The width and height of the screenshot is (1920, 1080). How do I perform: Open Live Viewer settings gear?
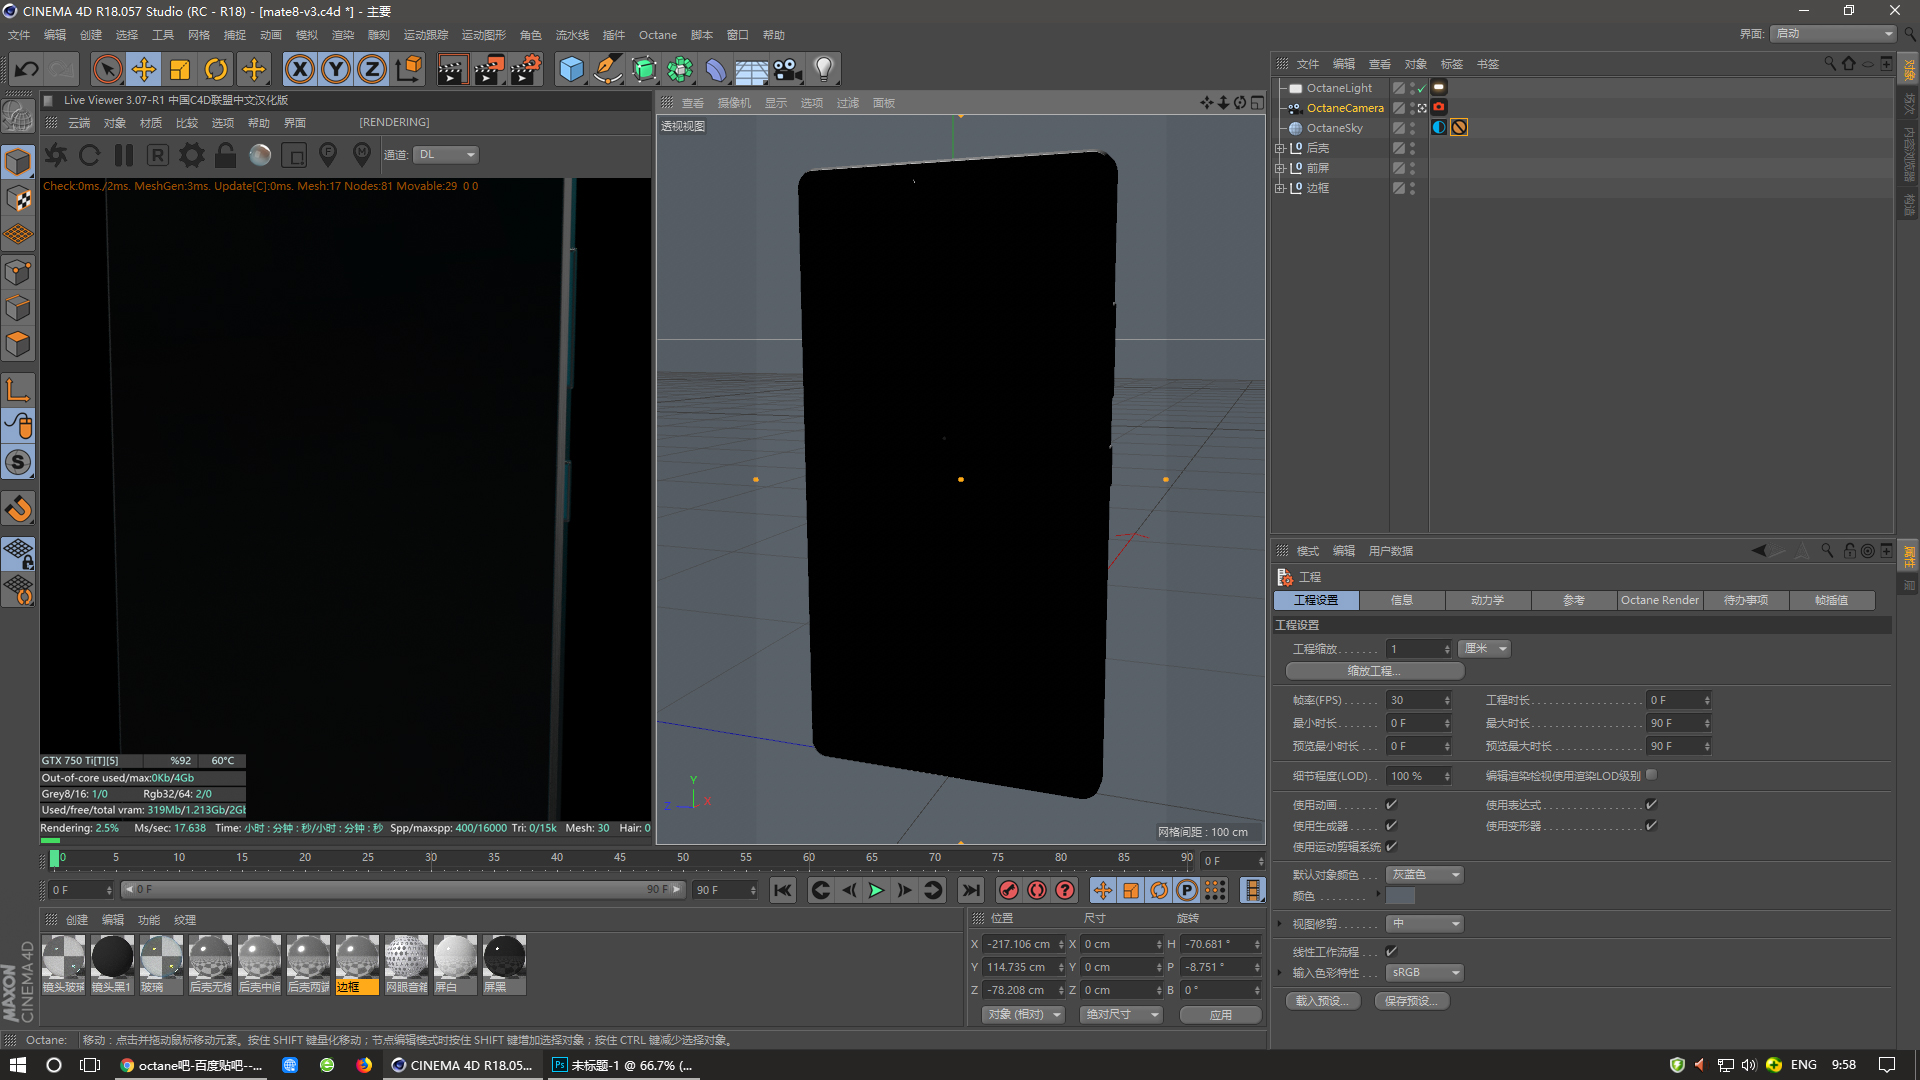[192, 155]
